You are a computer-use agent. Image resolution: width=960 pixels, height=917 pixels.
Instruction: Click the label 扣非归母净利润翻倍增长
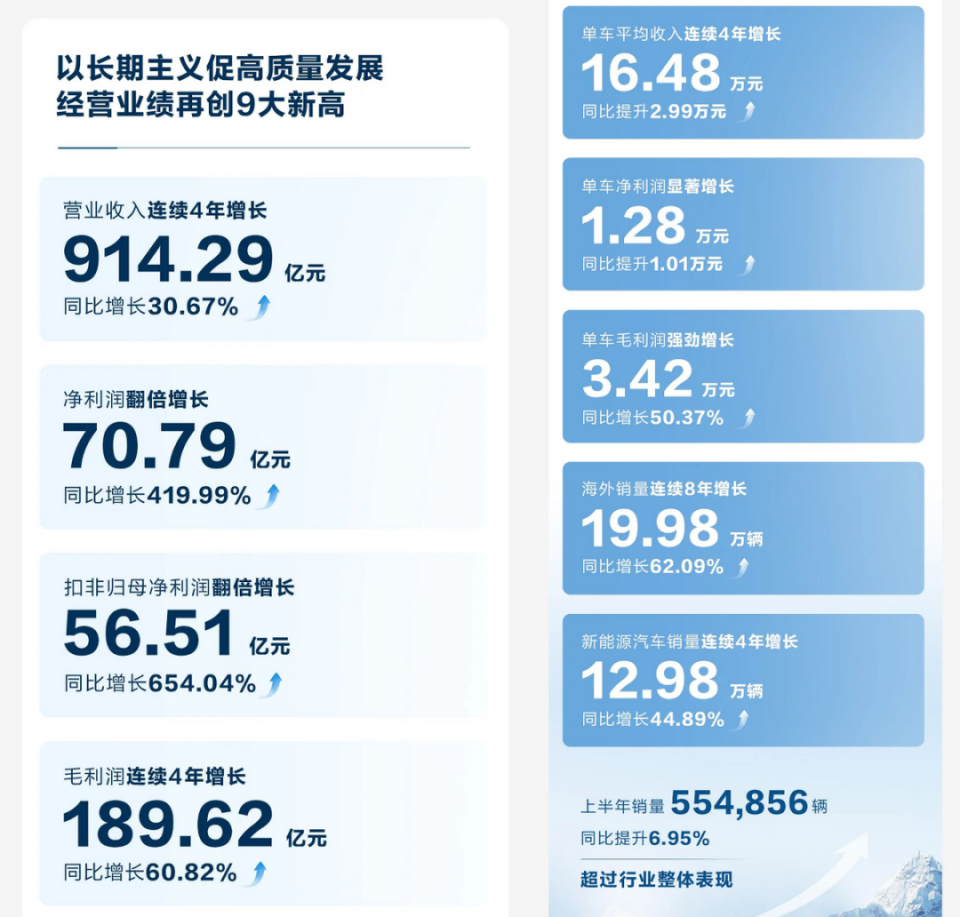click(179, 588)
